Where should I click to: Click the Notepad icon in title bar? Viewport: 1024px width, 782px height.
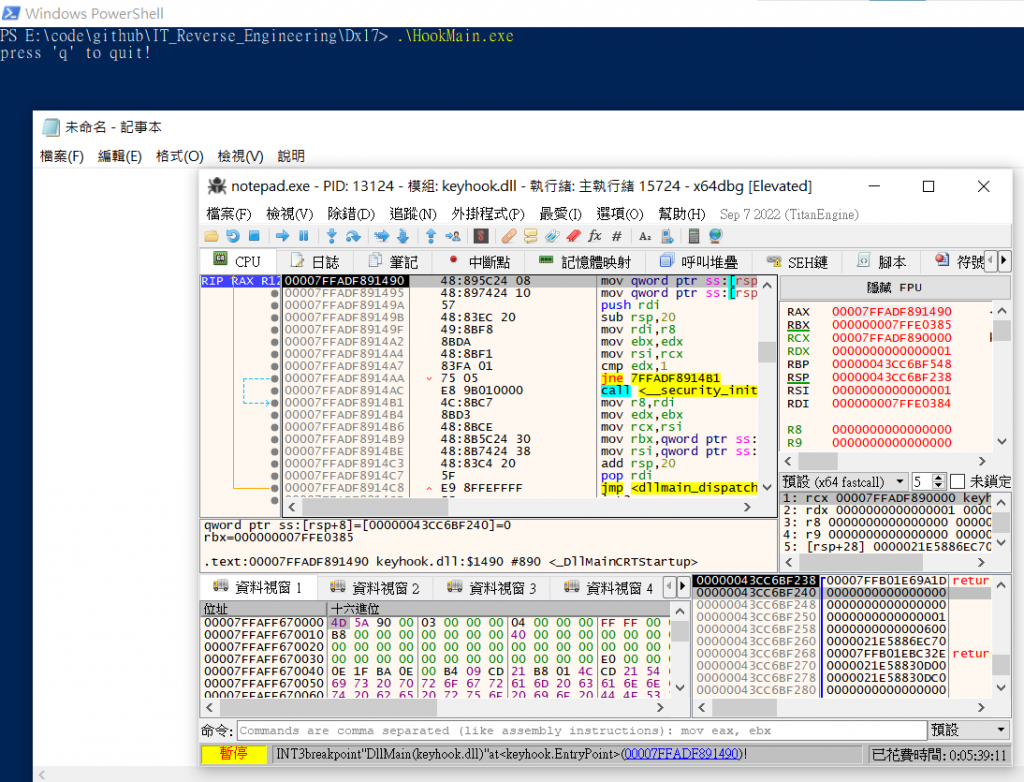pos(51,127)
